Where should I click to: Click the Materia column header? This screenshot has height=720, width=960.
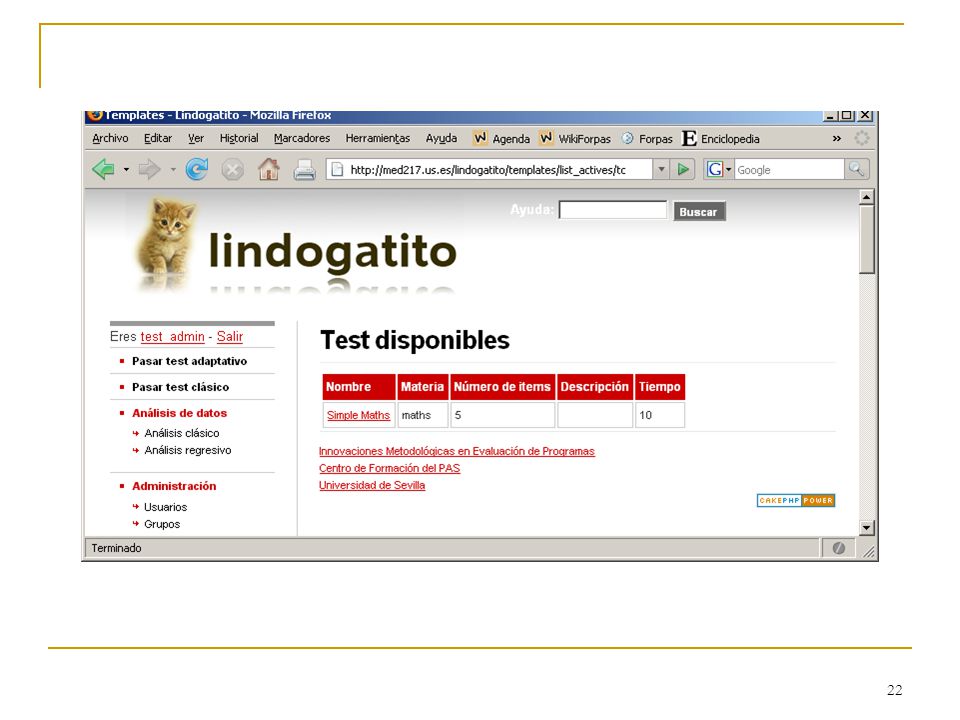click(422, 387)
